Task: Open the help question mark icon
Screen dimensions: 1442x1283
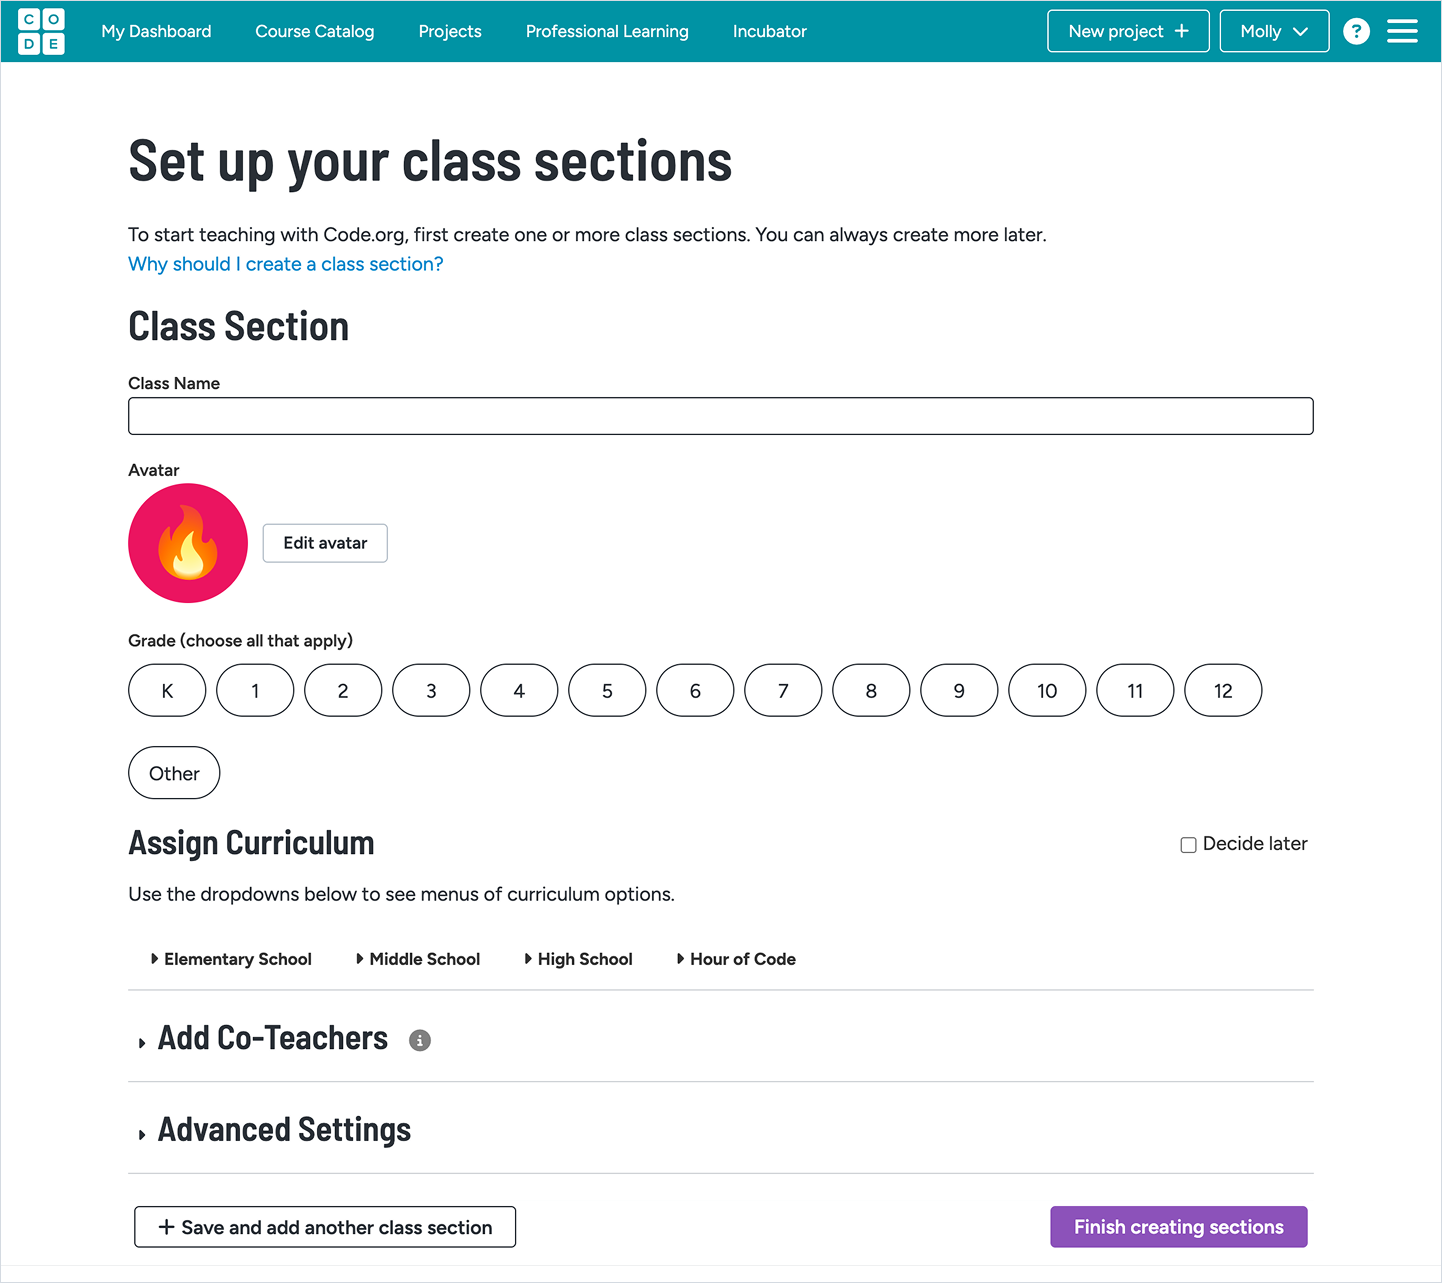Action: [1356, 32]
